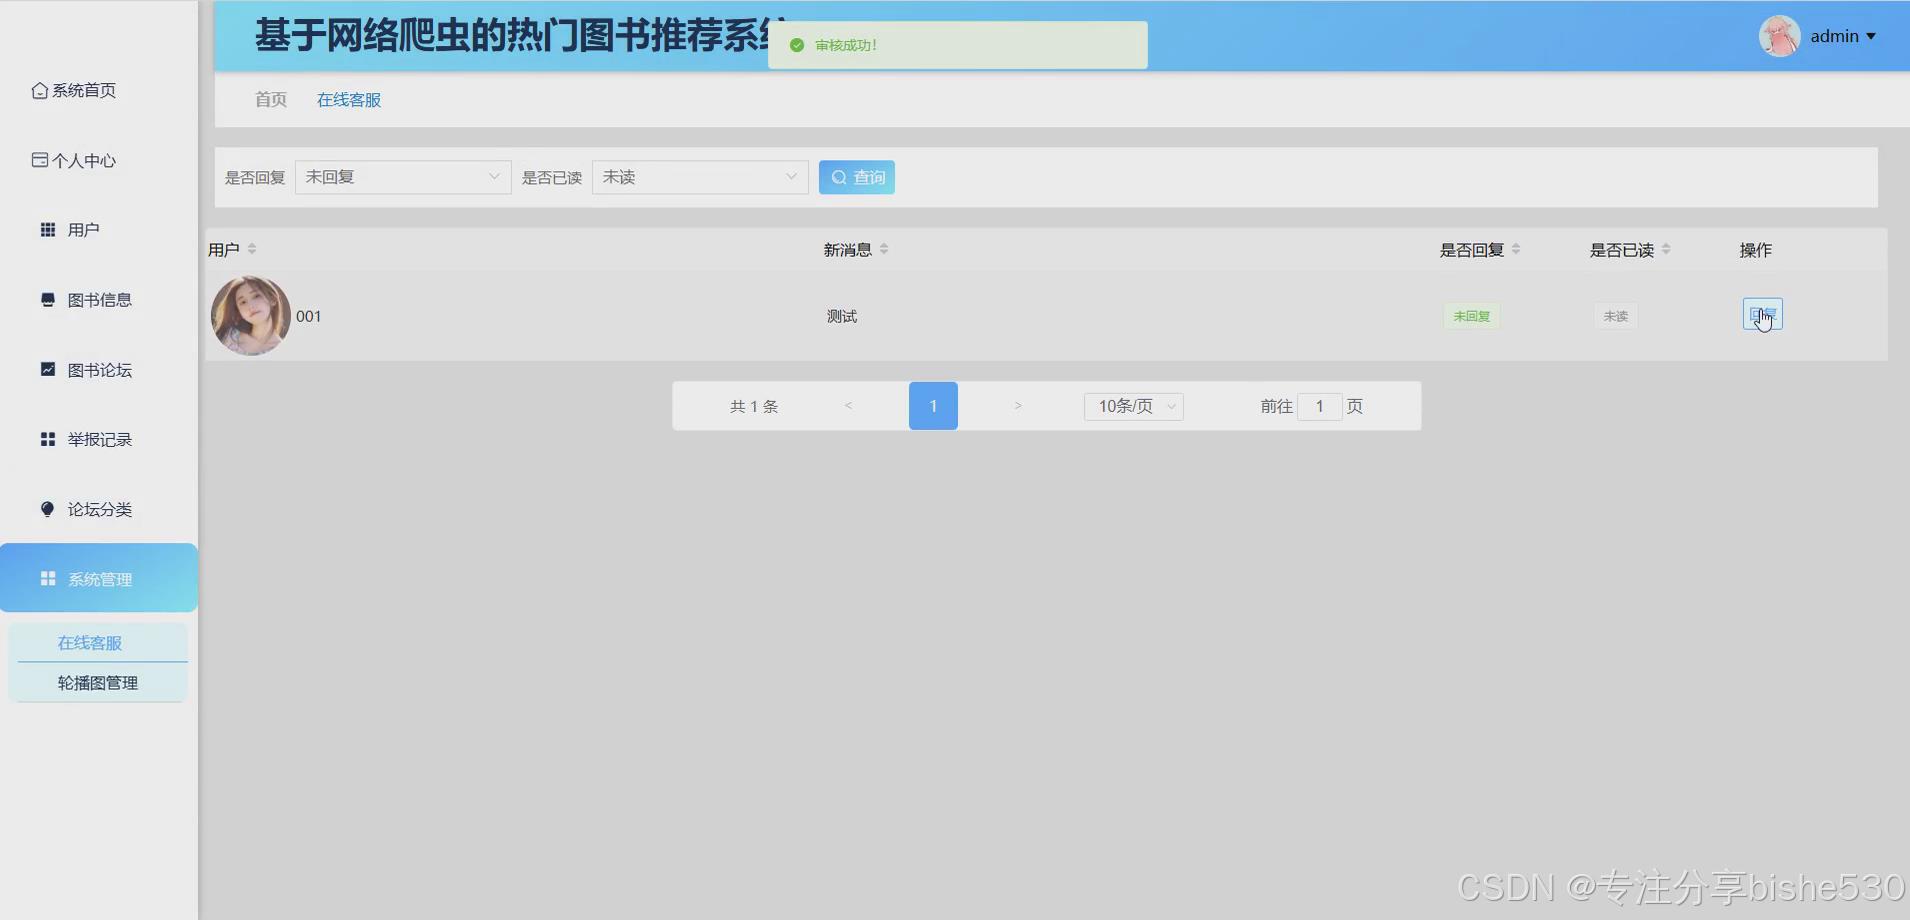1910x920 pixels.
Task: Open the 是否回复 filter dropdown
Action: click(403, 177)
